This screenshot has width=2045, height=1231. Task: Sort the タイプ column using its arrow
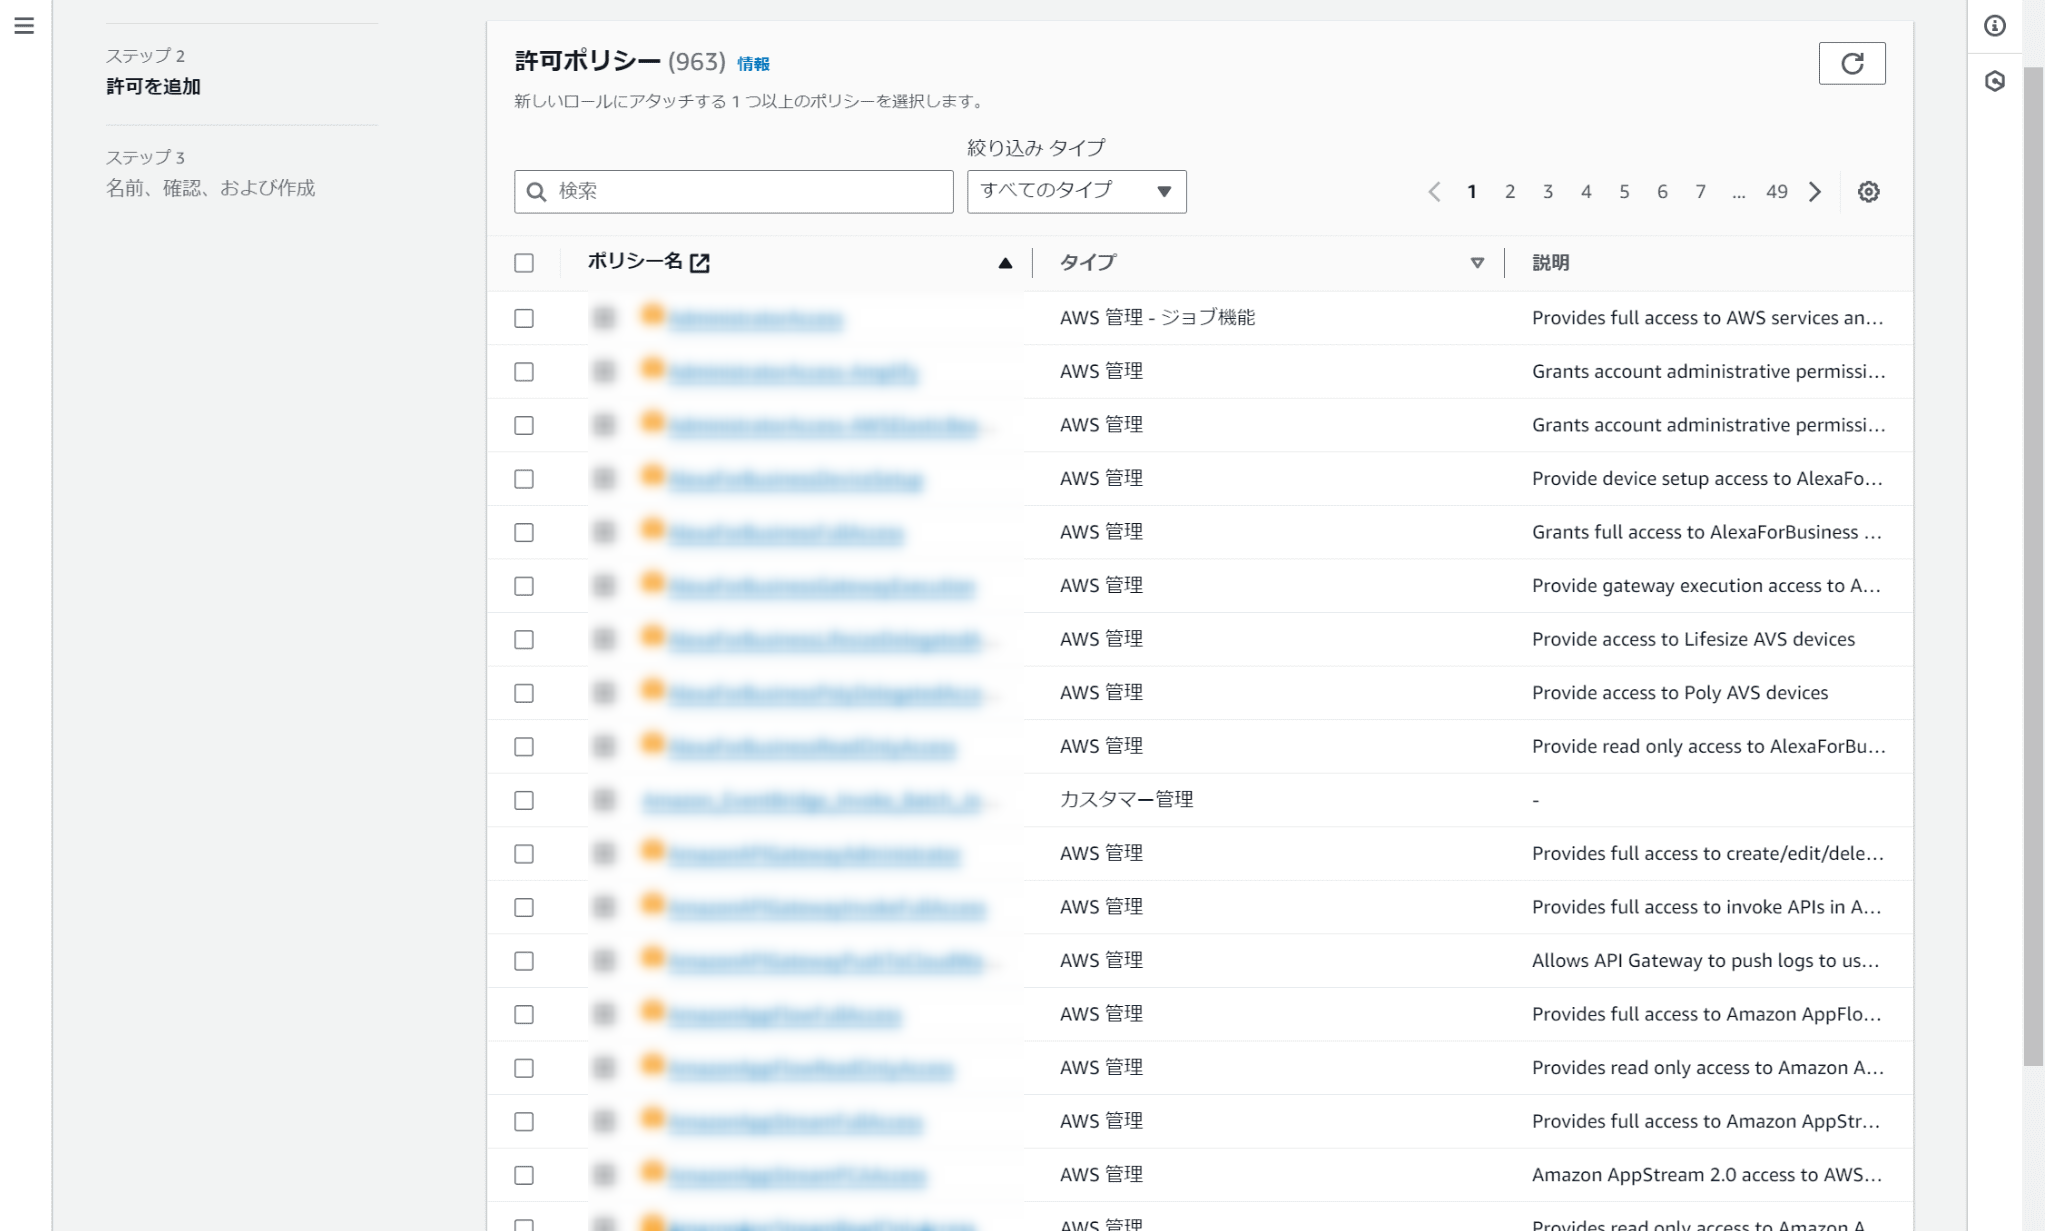point(1477,262)
